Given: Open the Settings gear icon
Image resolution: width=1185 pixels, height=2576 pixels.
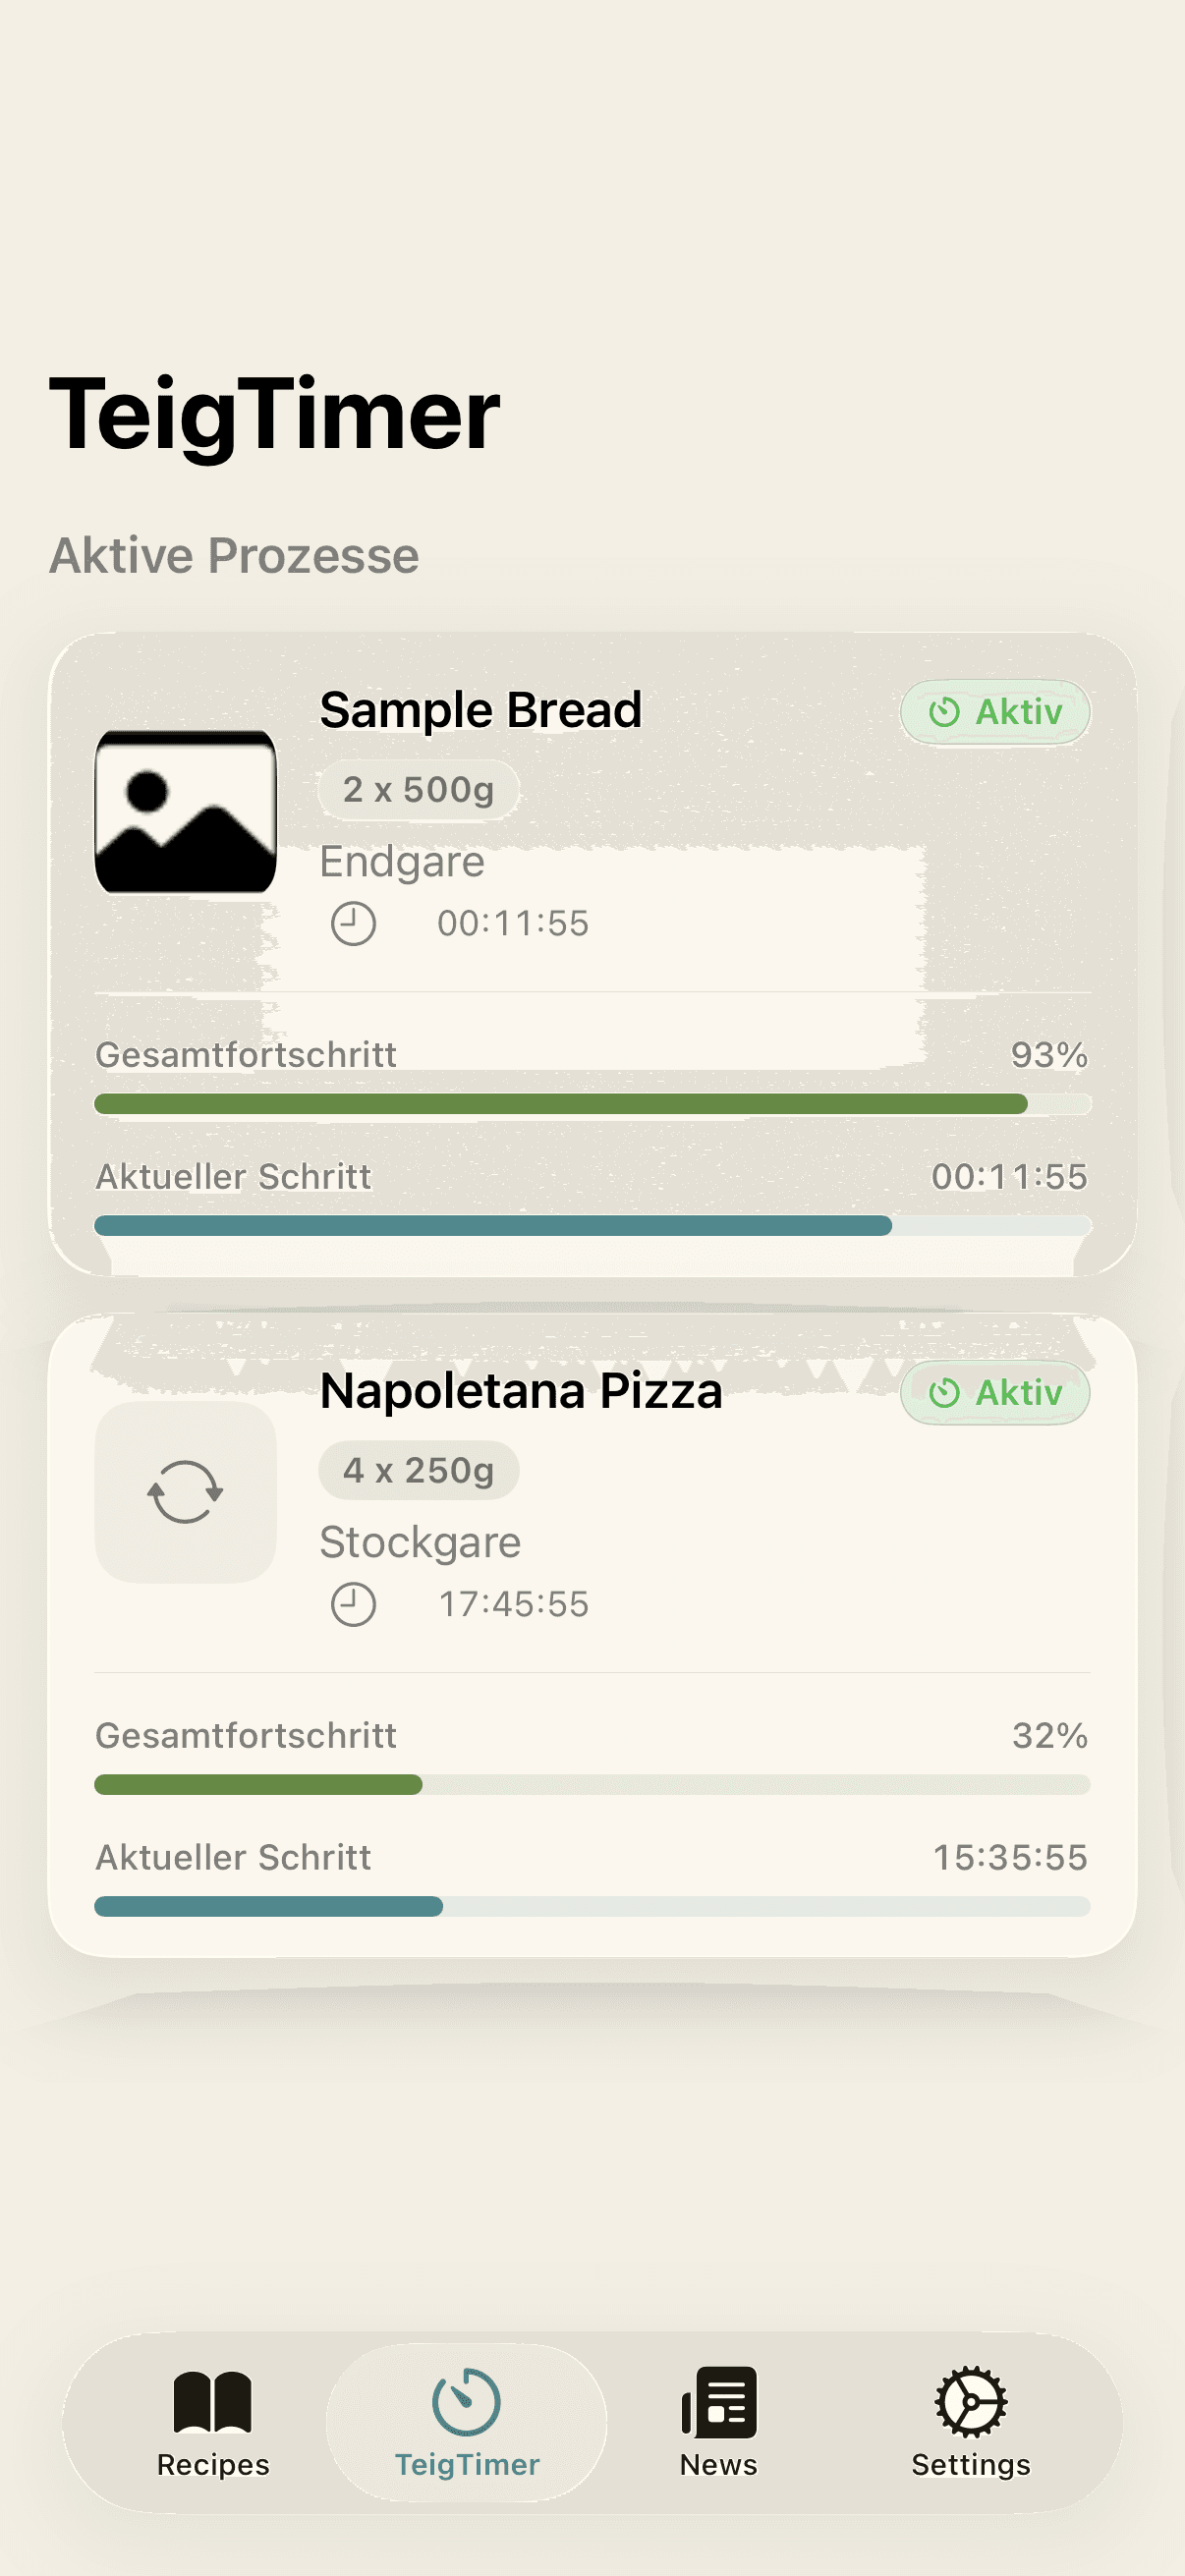Looking at the screenshot, I should tap(970, 2401).
